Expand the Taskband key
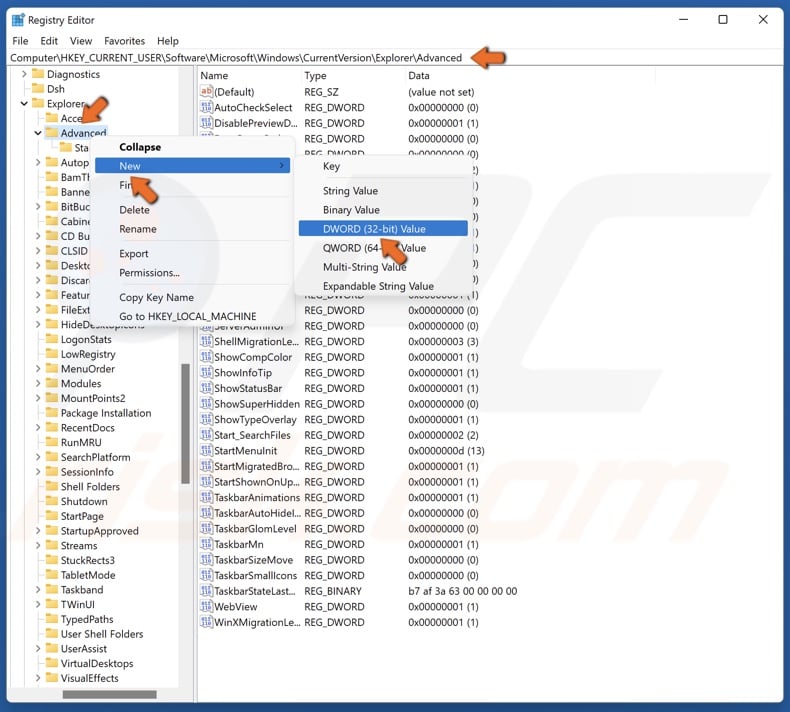This screenshot has height=712, width=790. tap(38, 590)
